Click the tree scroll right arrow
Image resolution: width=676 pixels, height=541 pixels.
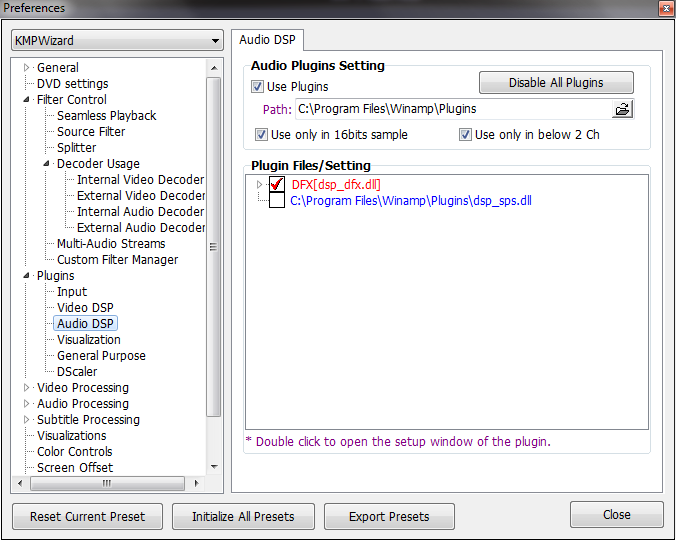coord(197,483)
